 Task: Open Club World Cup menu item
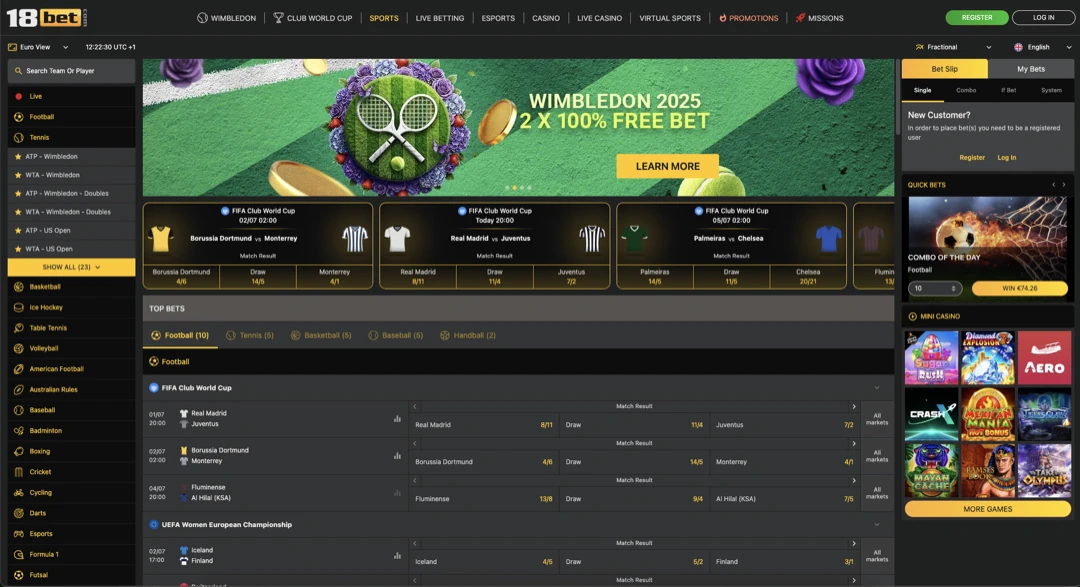pyautogui.click(x=313, y=18)
